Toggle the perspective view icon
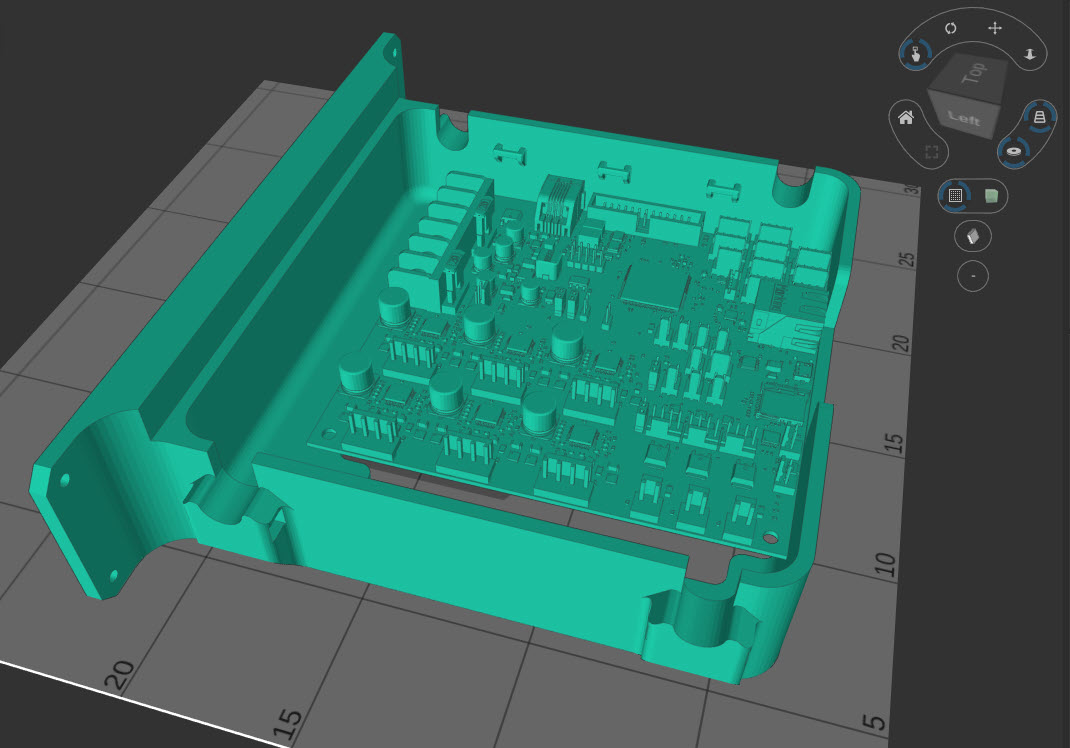Image resolution: width=1070 pixels, height=748 pixels. click(1039, 117)
